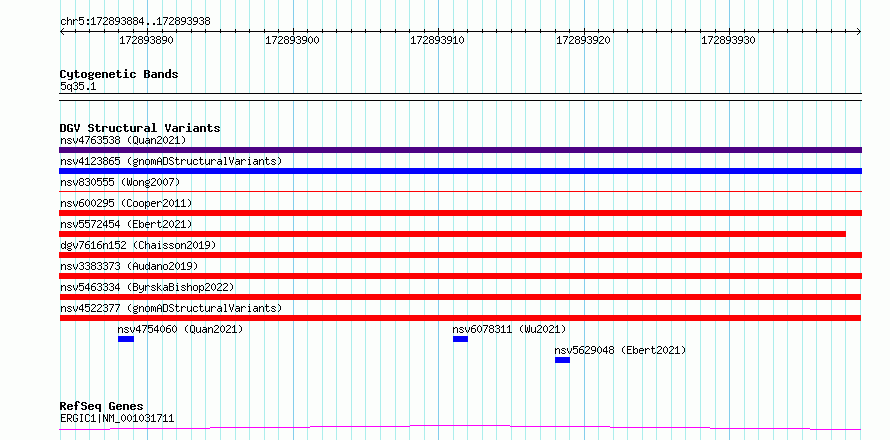Click the small blue nsv5629048 variant block
Image resolution: width=890 pixels, height=440 pixels.
click(562, 360)
